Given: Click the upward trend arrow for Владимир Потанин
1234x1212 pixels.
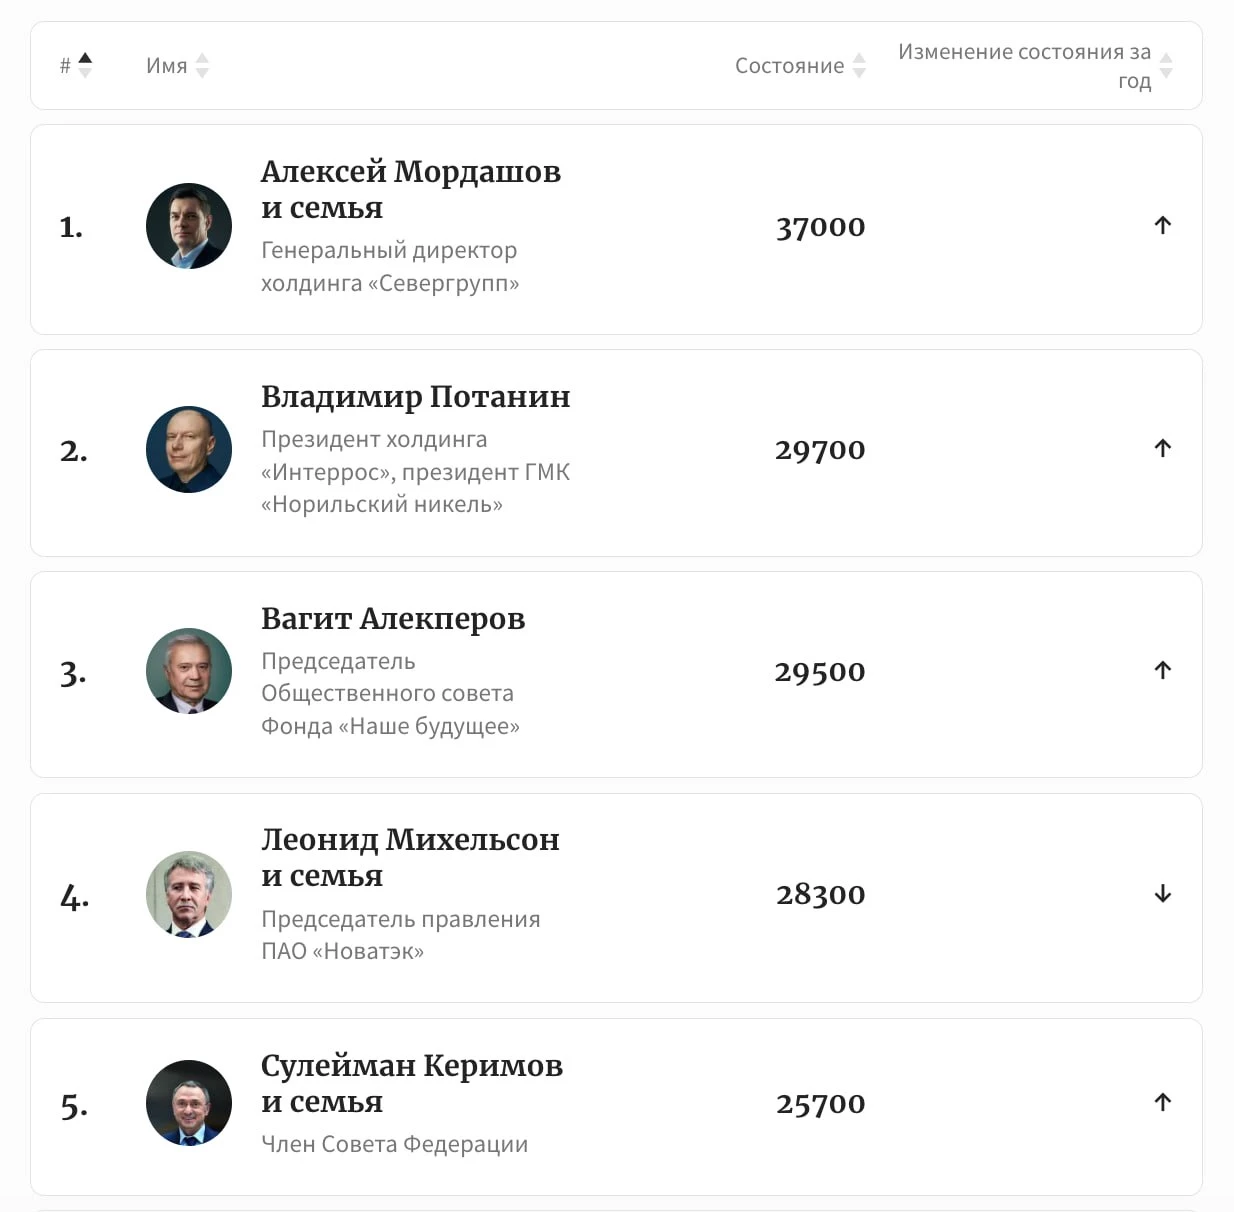Looking at the screenshot, I should click(x=1163, y=449).
